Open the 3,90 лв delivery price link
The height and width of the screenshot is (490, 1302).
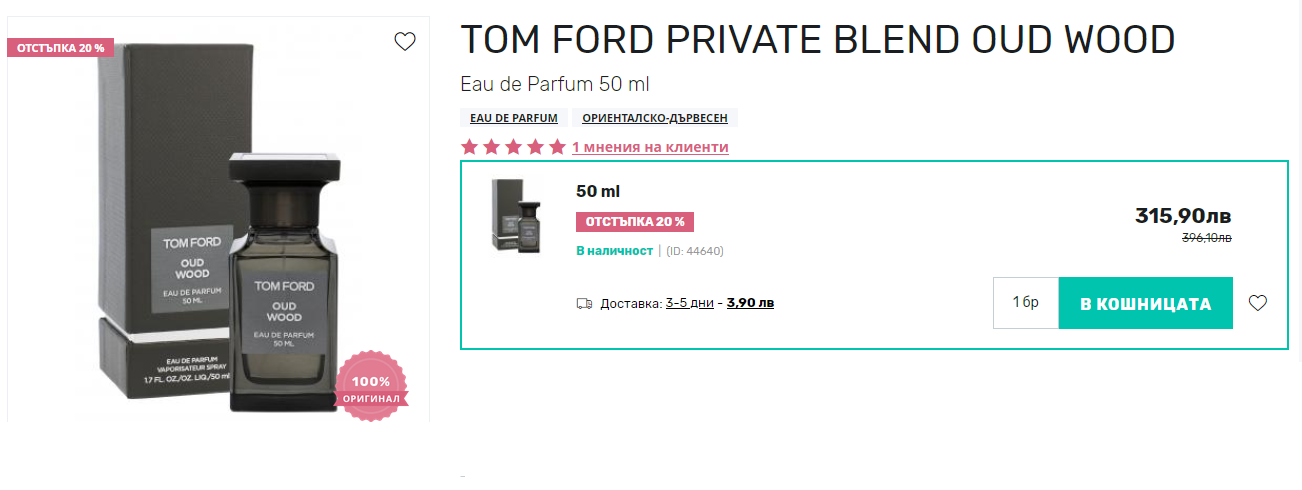pos(750,303)
